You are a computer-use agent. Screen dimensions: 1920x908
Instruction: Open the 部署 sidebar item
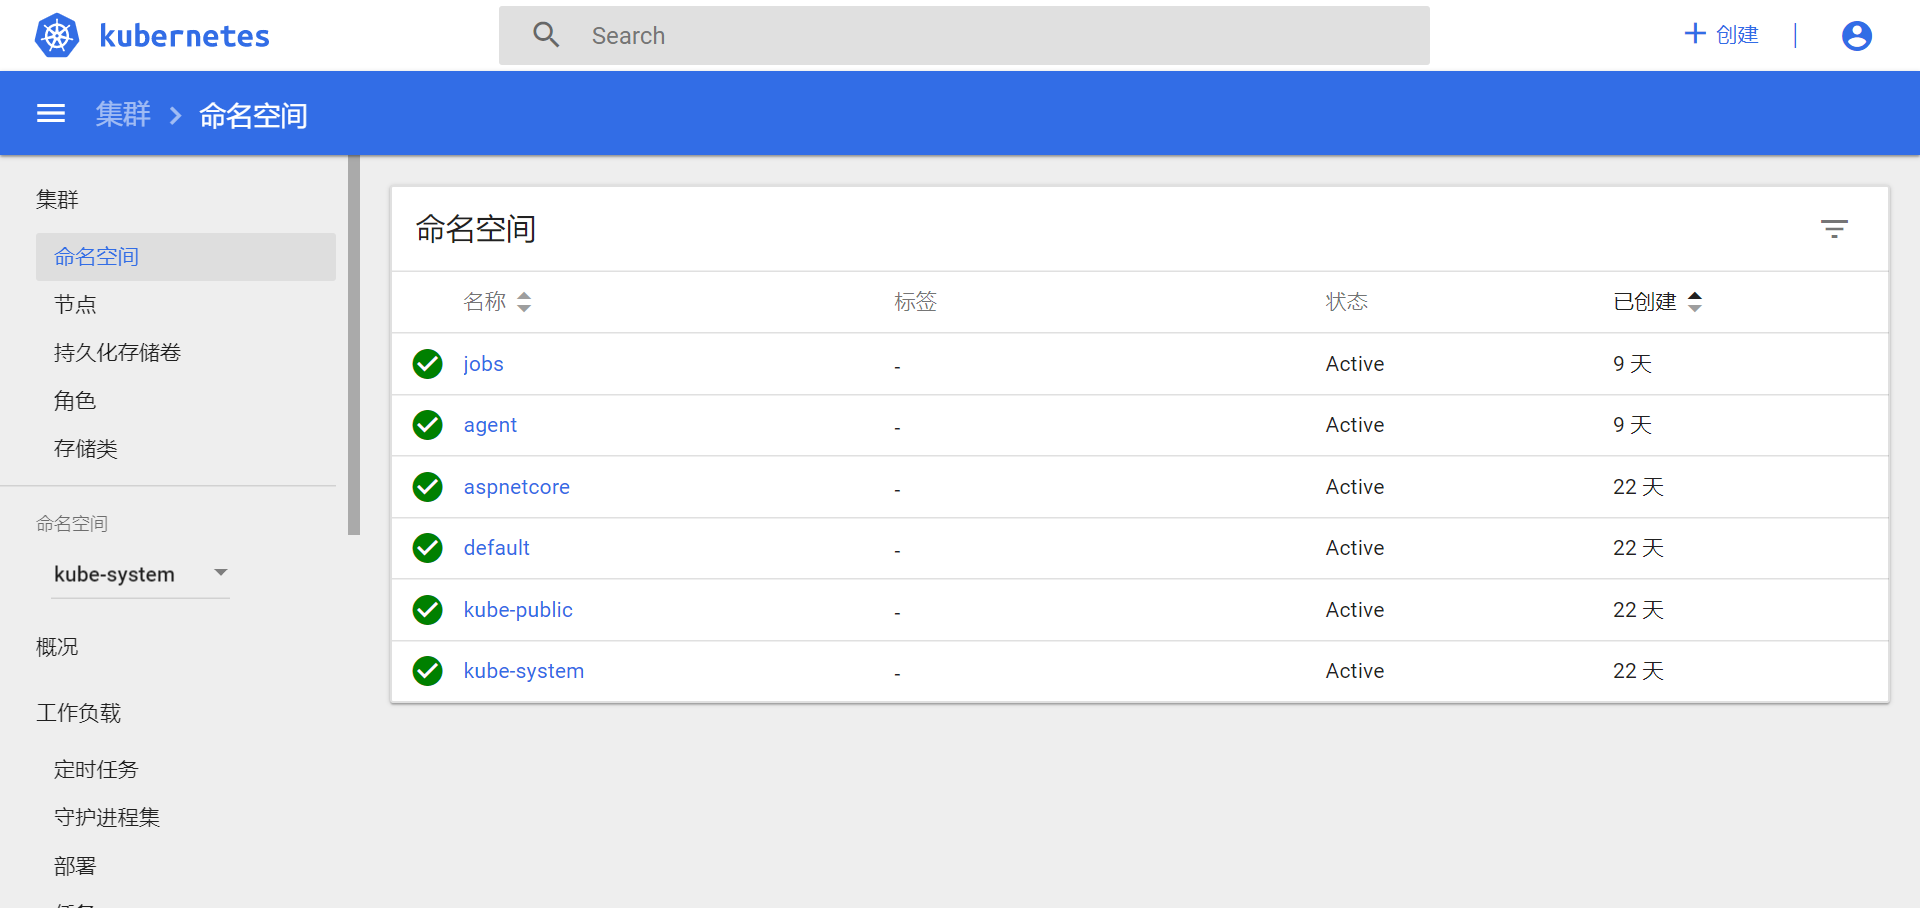point(75,866)
